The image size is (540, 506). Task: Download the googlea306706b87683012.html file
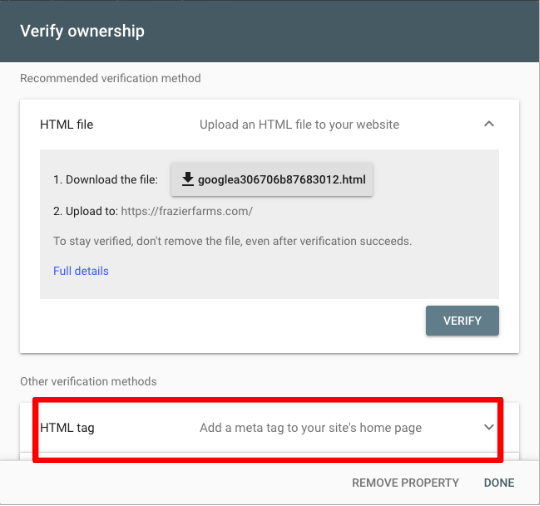point(272,179)
